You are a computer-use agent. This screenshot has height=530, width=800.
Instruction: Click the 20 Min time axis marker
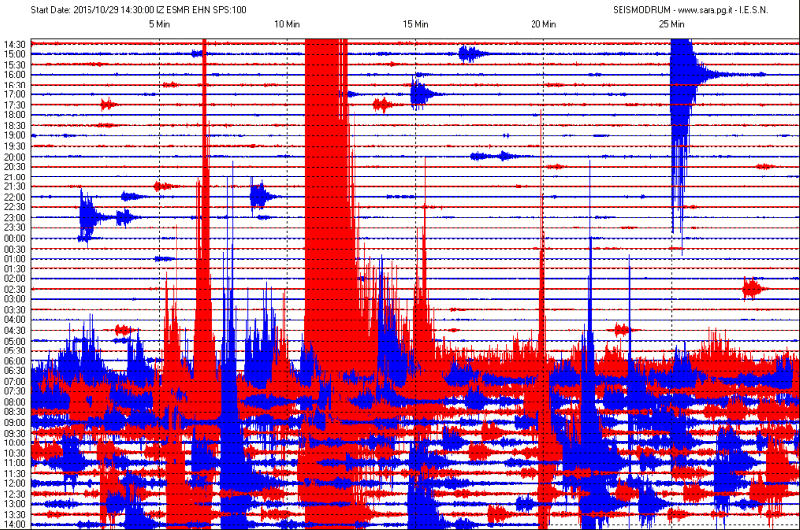click(543, 23)
